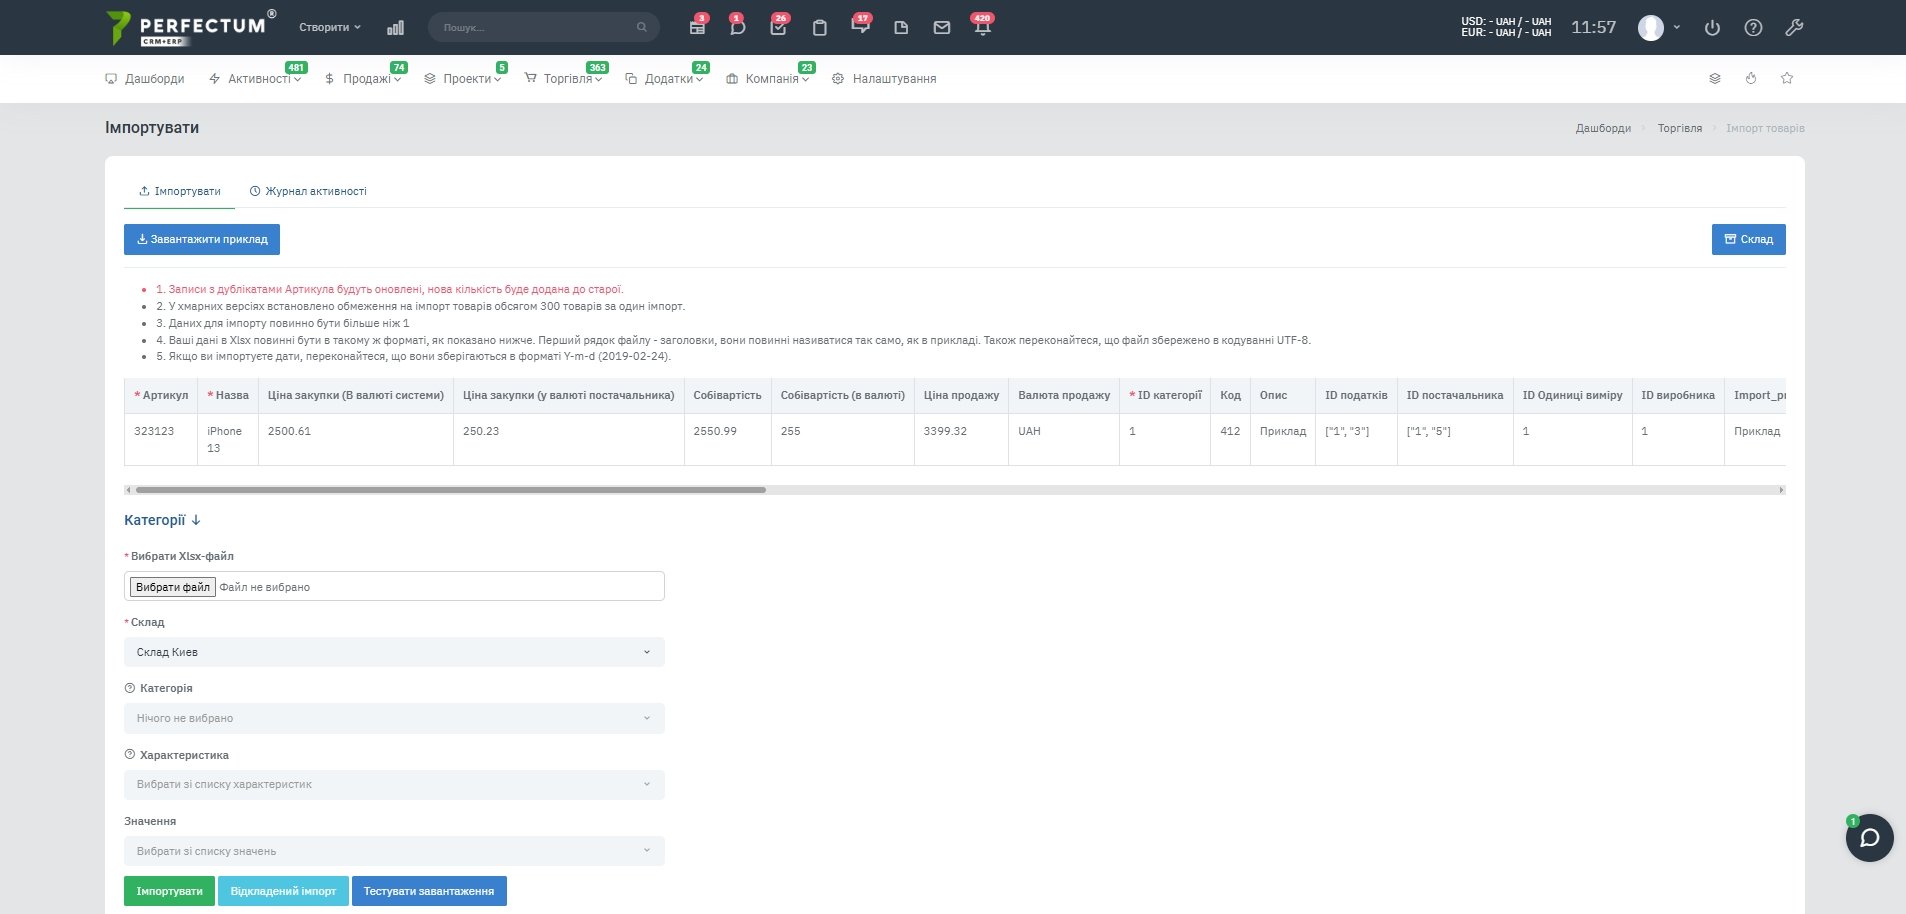Expand the Склад warehouse dropdown
This screenshot has height=914, width=1906.
pos(394,652)
